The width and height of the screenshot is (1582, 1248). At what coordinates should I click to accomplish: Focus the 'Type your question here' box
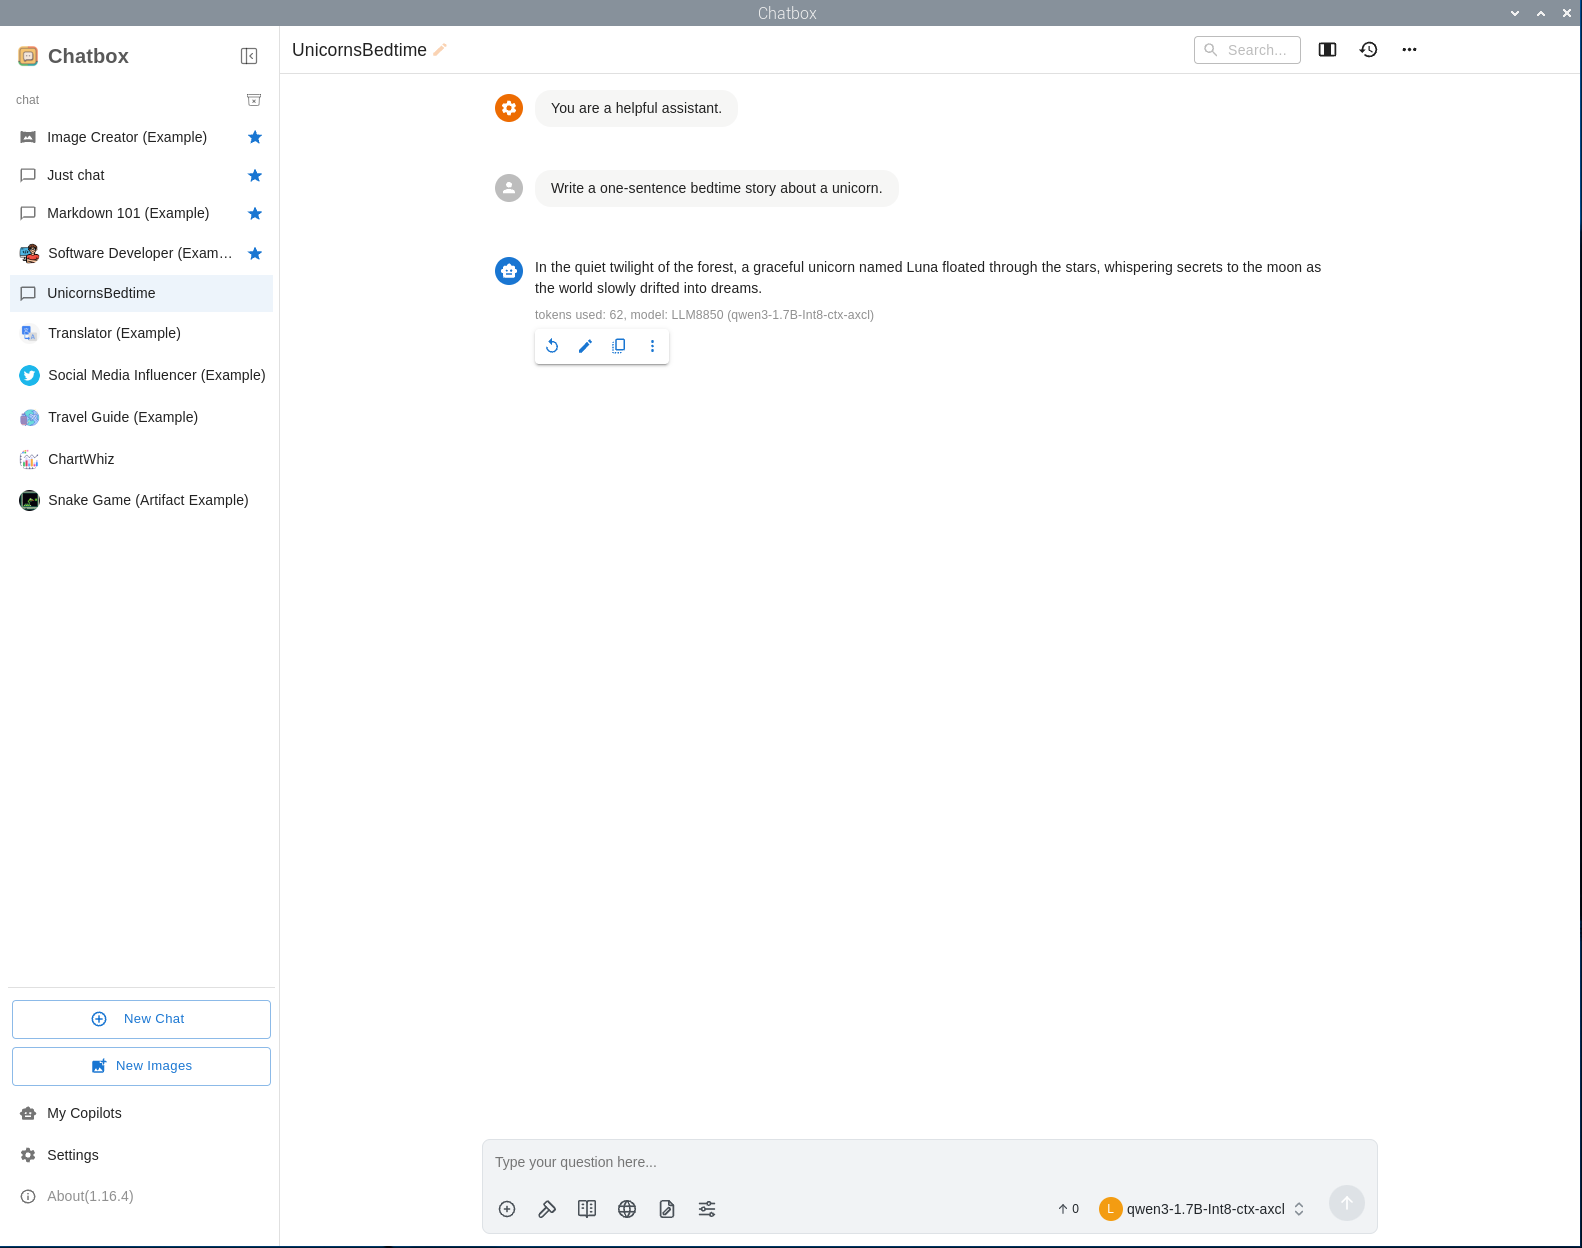928,1162
